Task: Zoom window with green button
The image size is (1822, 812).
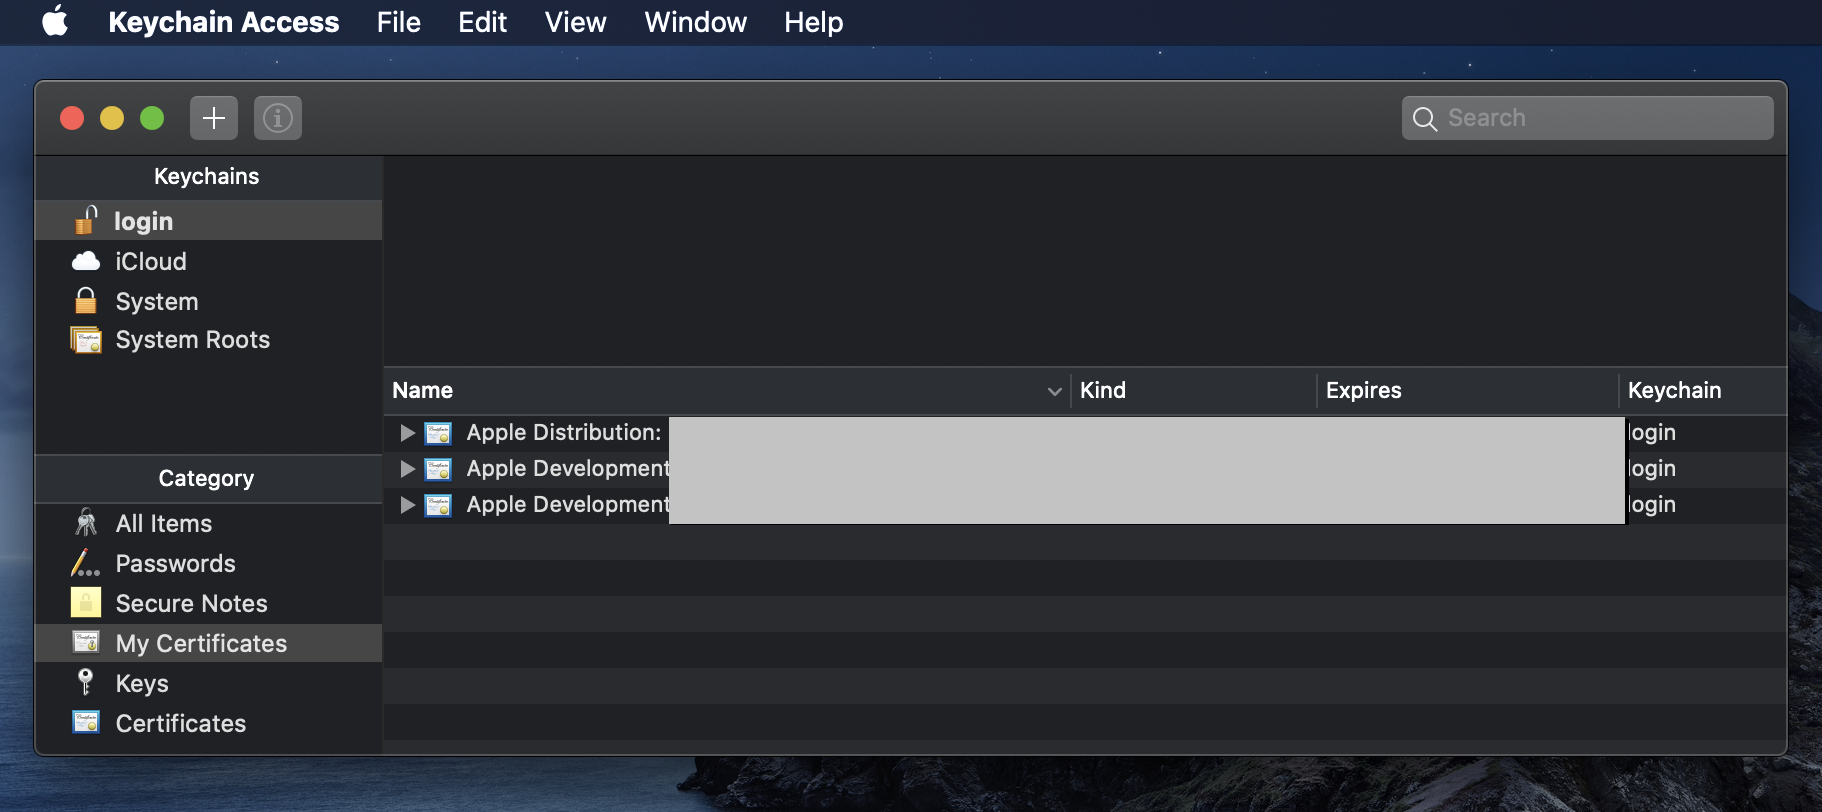Action: 152,118
